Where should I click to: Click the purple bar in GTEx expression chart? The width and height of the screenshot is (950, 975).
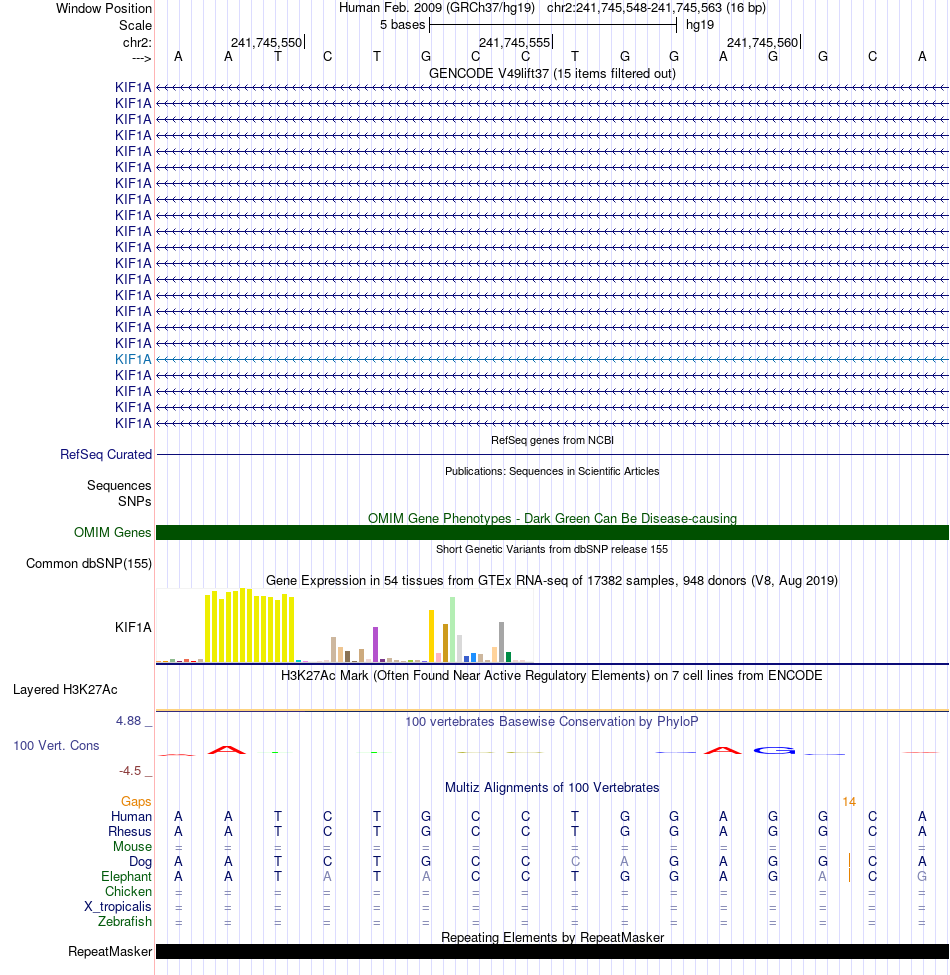376,644
